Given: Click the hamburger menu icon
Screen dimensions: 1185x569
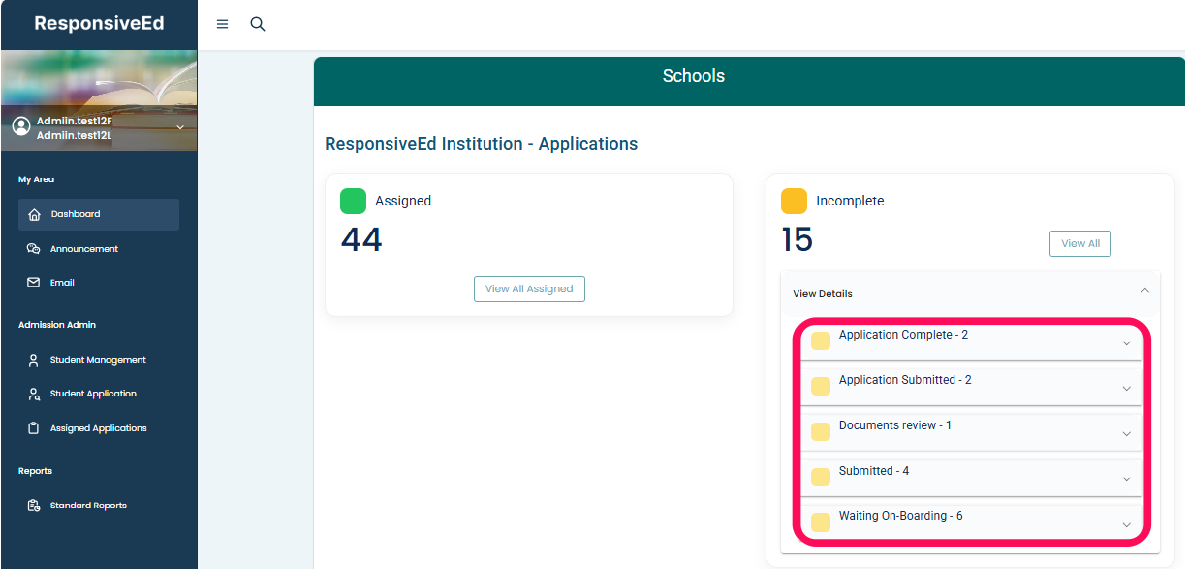Looking at the screenshot, I should [222, 24].
